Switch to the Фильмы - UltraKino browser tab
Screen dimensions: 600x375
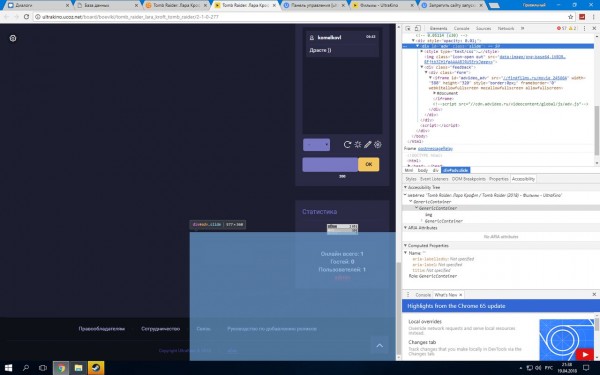coord(383,5)
